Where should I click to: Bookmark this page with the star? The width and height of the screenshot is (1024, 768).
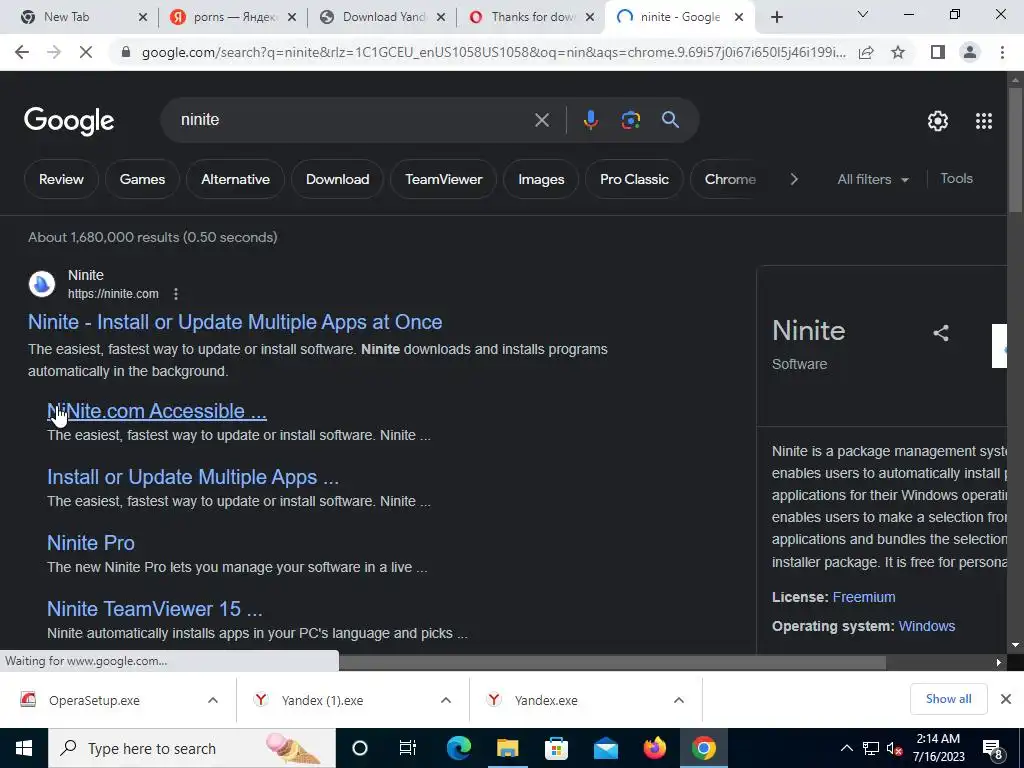(898, 52)
